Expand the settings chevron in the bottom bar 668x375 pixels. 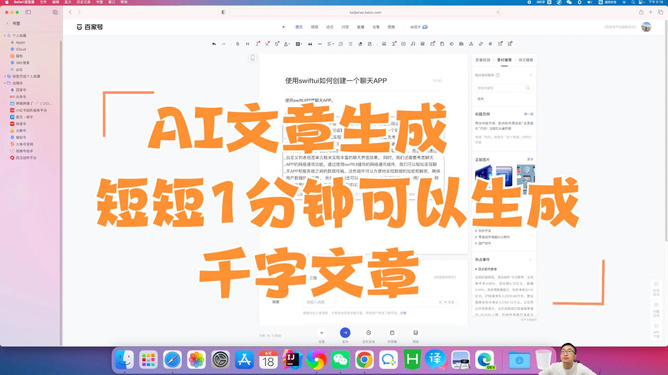pyautogui.click(x=322, y=333)
